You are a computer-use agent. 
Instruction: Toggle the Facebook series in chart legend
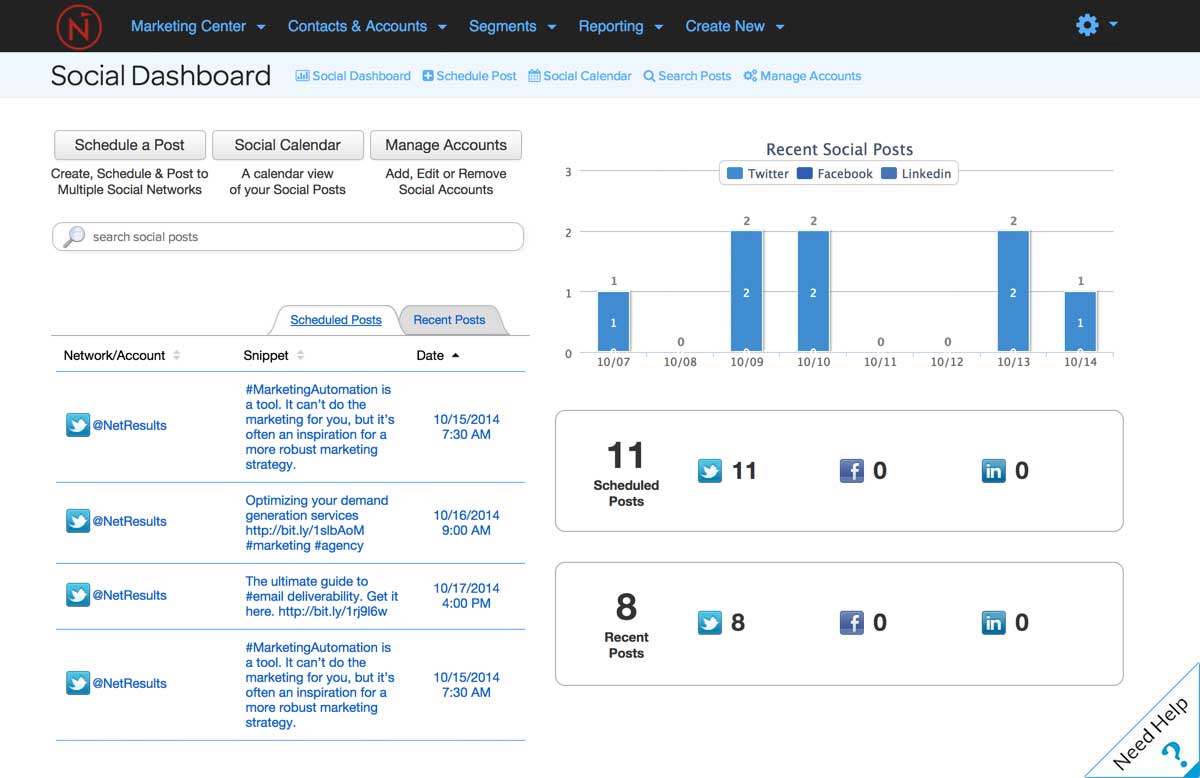[835, 173]
